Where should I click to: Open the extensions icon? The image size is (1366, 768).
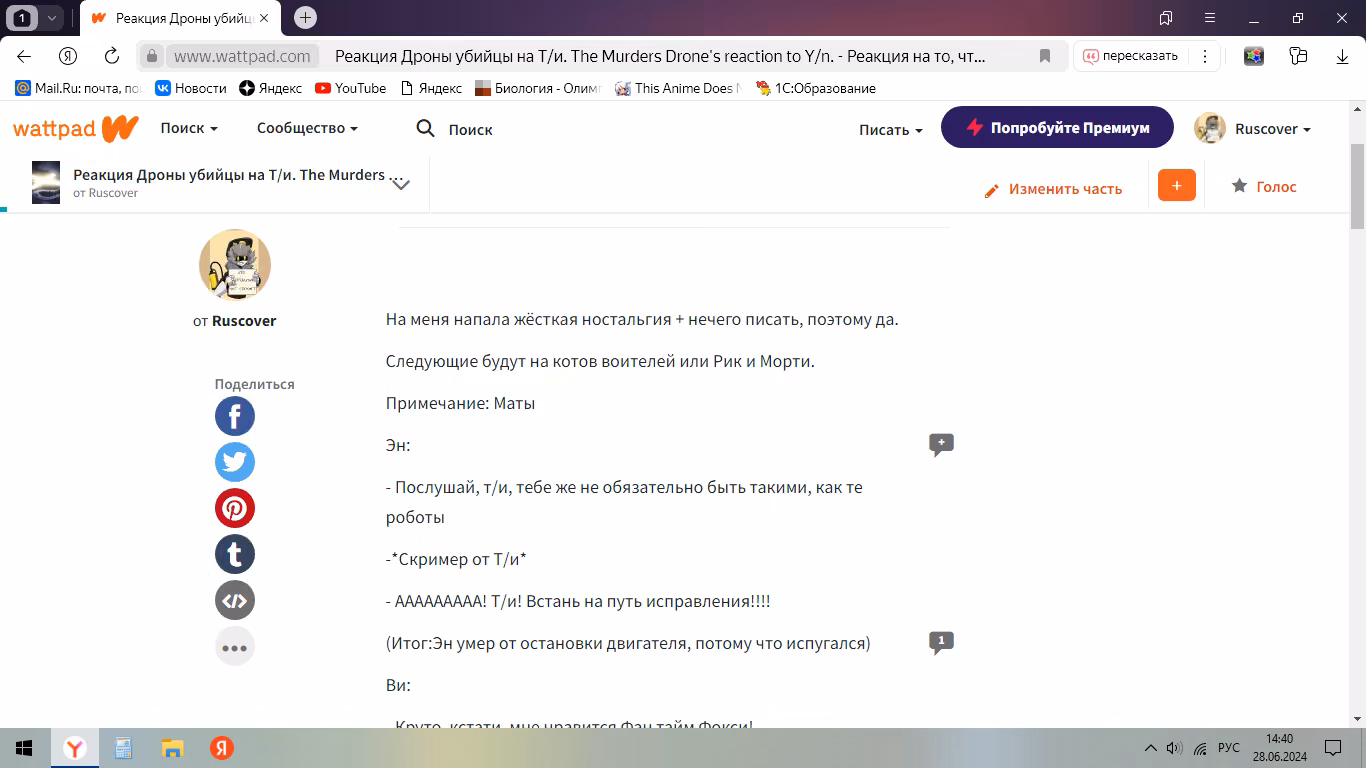(1298, 56)
